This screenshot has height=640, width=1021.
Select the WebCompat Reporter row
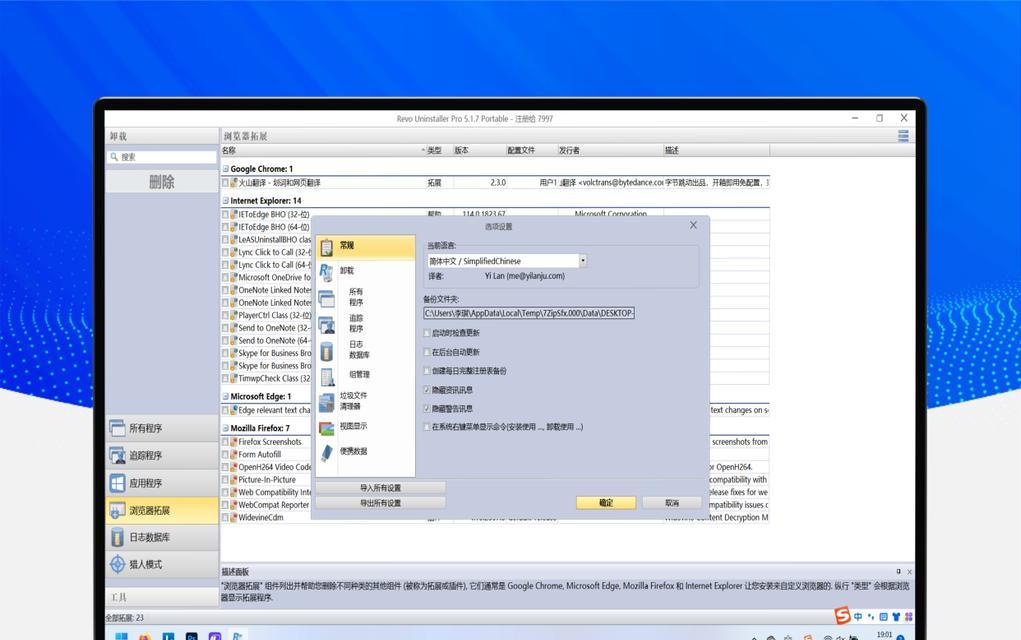[266, 505]
